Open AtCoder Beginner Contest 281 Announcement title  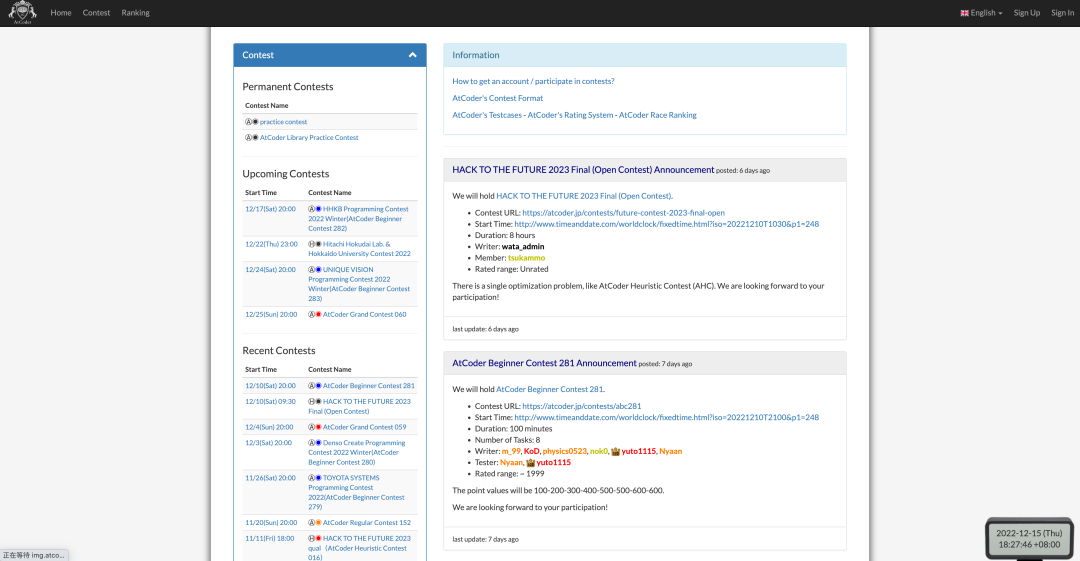[544, 363]
